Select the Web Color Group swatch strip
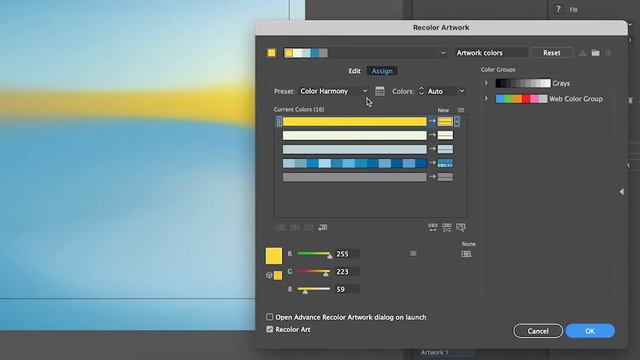The image size is (640, 360). (x=521, y=99)
